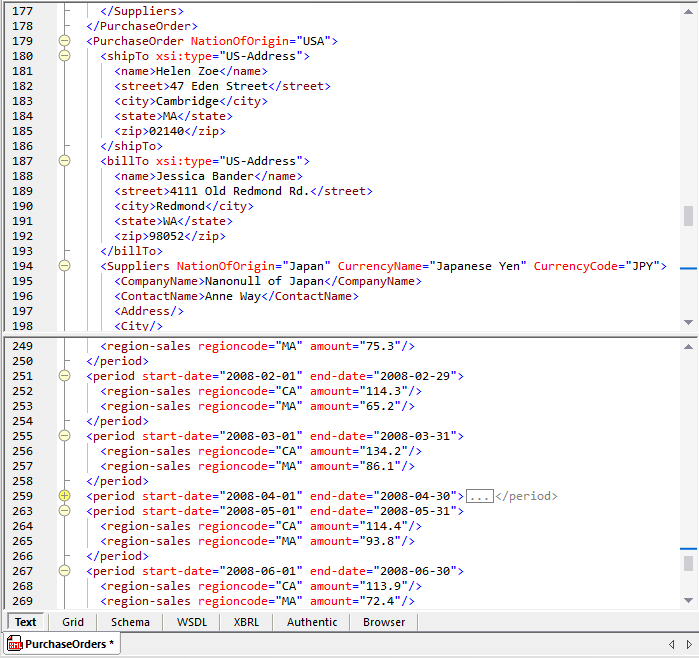Screen dimensions: 699x658
Task: Collapse the PurchaseOrder element at line 179
Action: (x=65, y=41)
